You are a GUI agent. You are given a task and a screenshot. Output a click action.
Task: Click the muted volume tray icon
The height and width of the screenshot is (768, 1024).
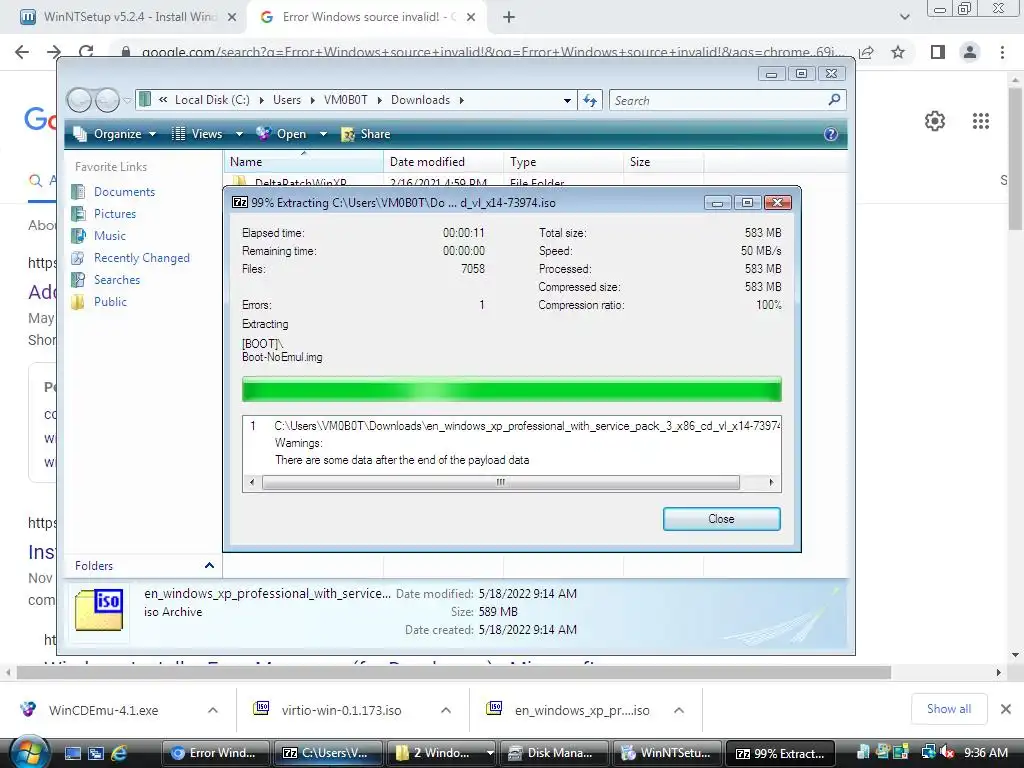pos(947,753)
